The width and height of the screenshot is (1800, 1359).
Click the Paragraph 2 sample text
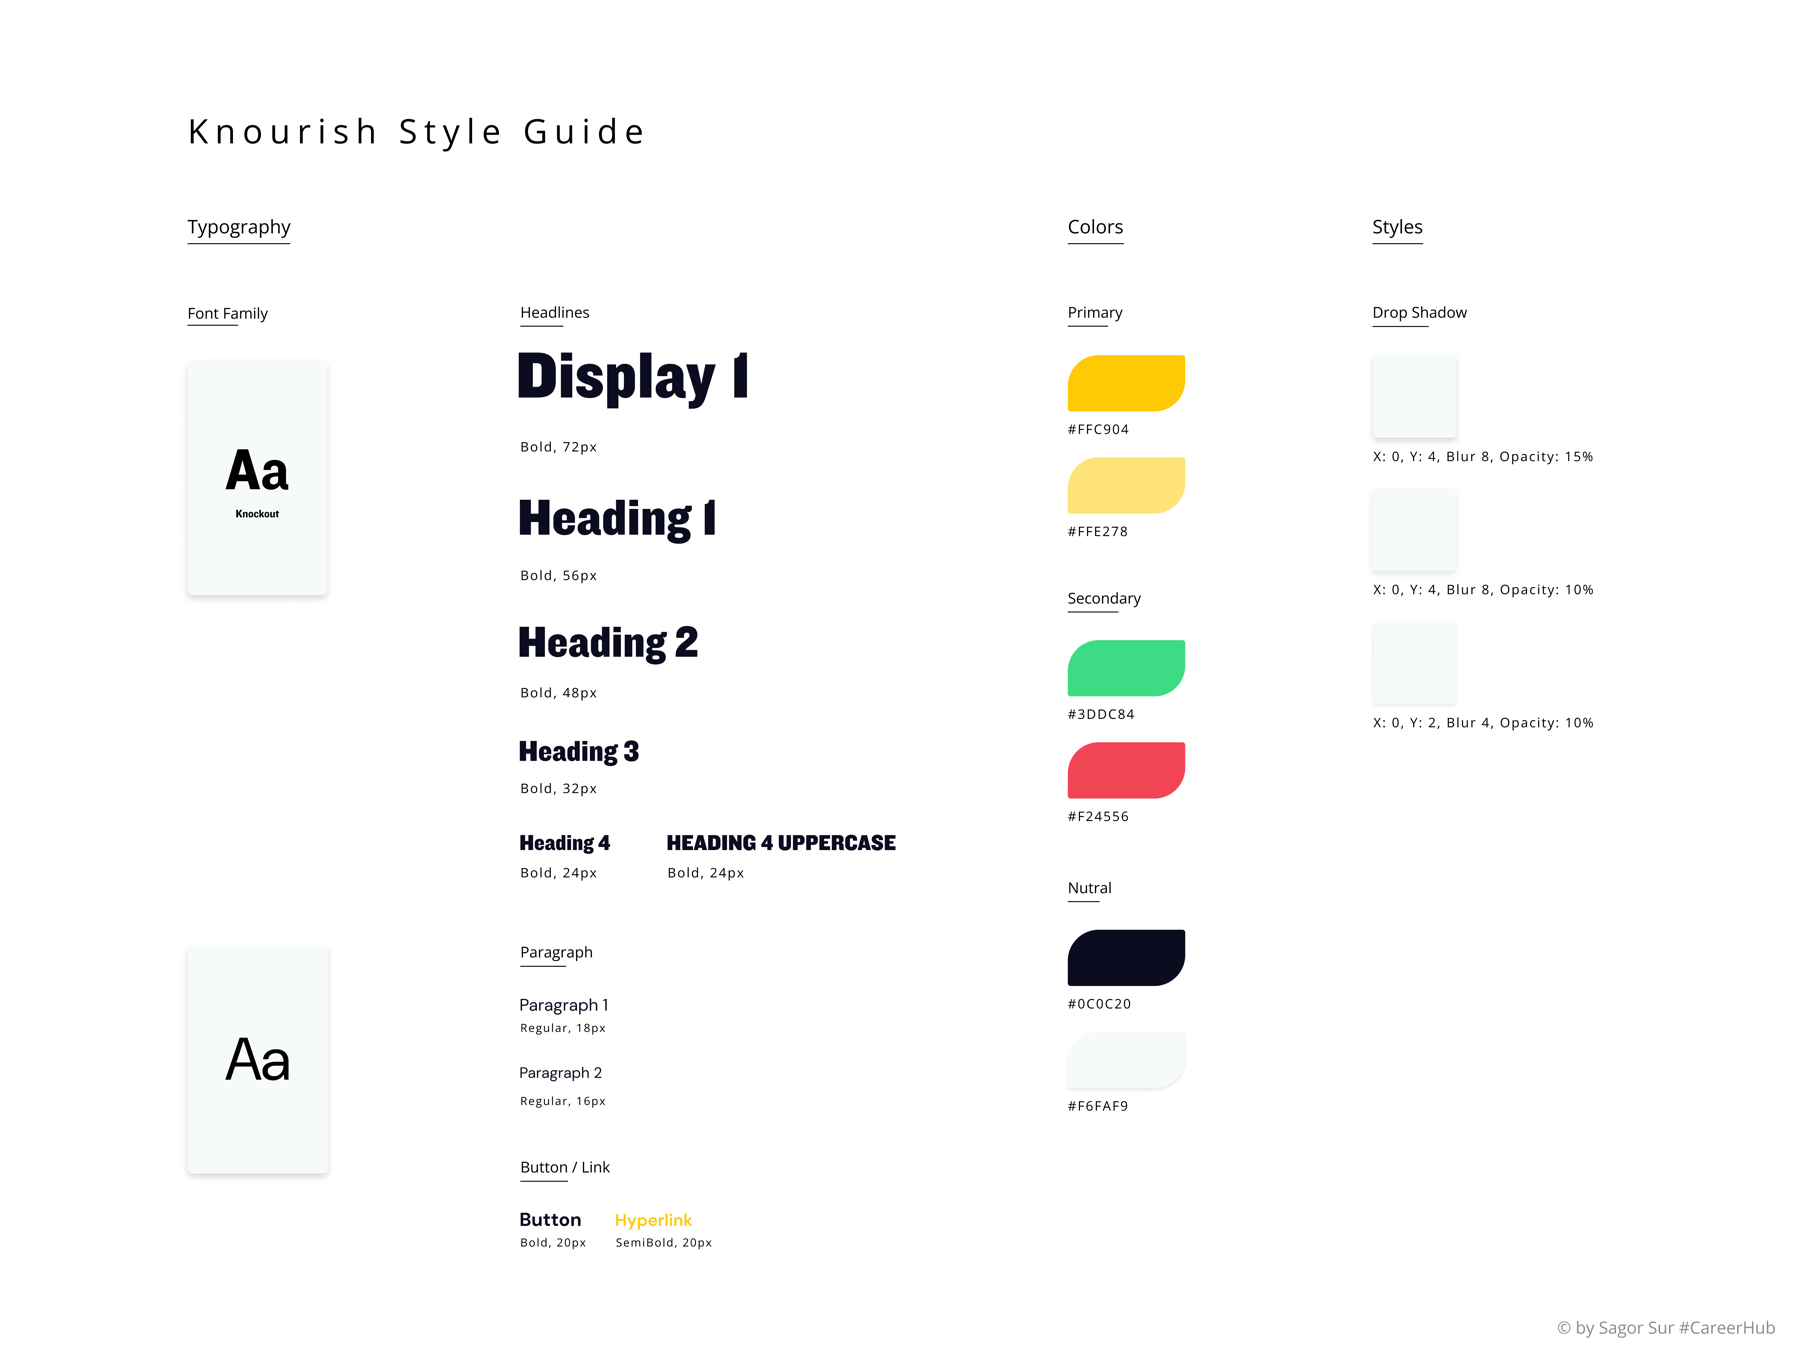pos(561,1073)
